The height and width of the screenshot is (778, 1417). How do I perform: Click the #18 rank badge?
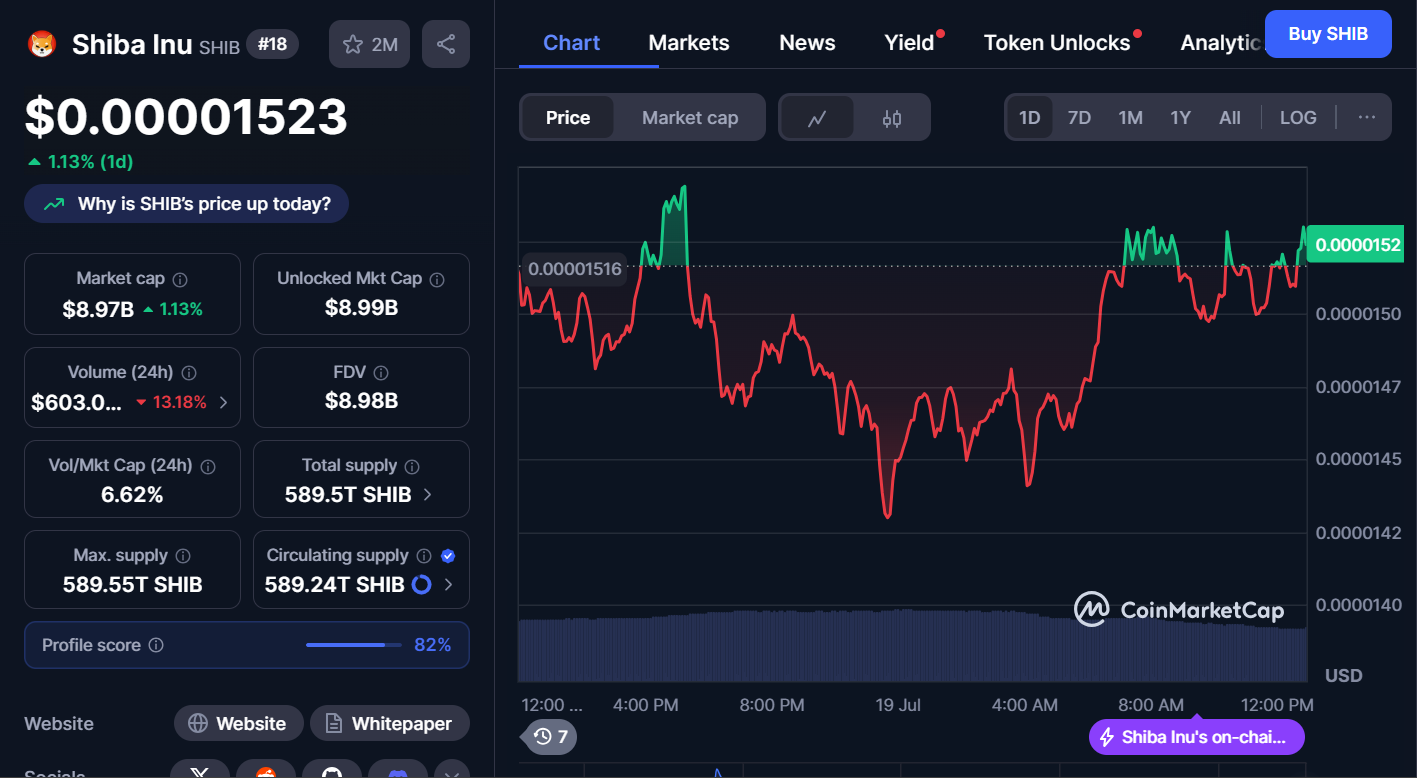(272, 44)
